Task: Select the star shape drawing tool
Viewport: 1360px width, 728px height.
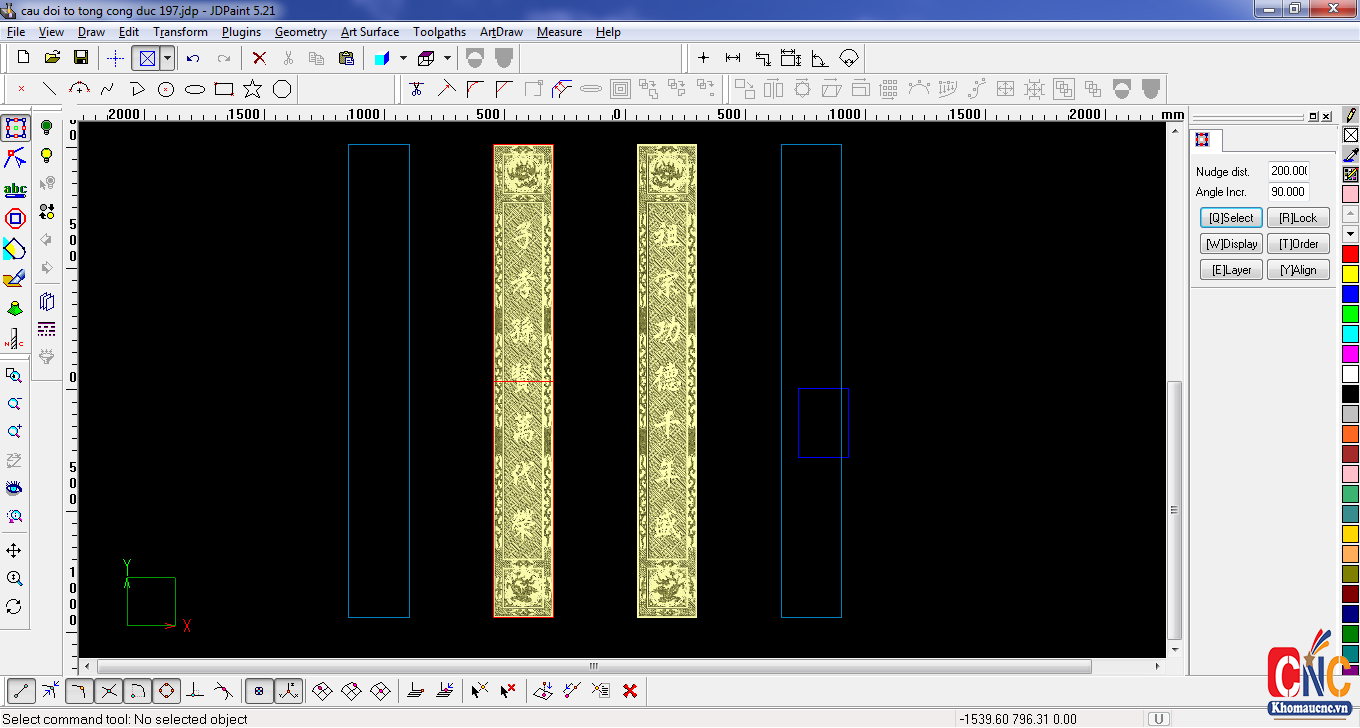Action: click(x=252, y=89)
